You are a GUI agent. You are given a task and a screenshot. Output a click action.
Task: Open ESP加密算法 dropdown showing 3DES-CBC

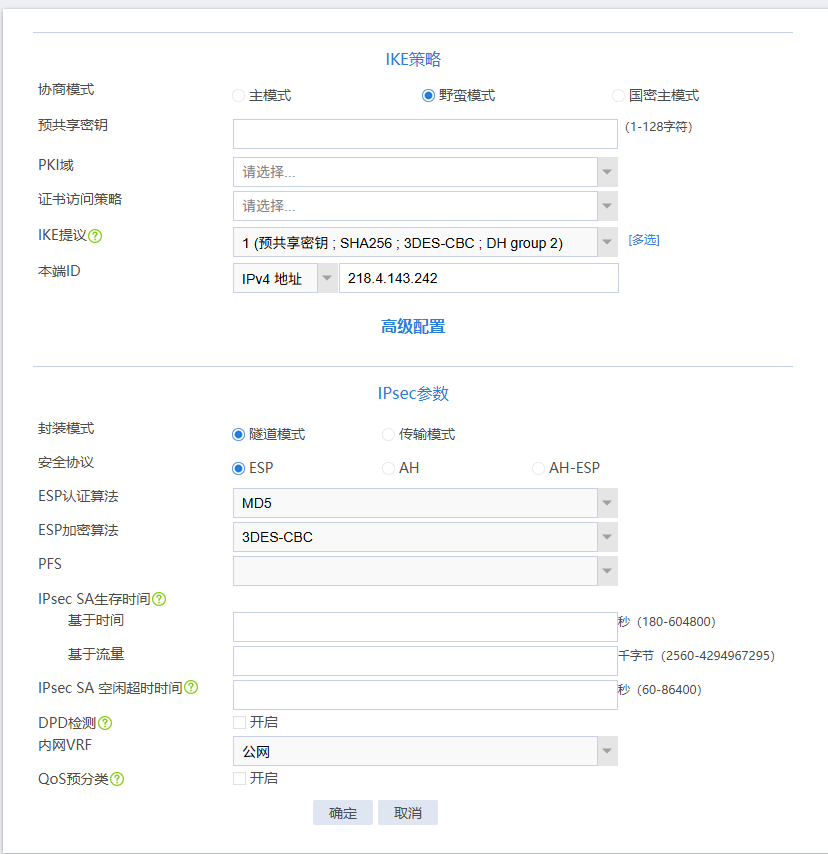425,537
